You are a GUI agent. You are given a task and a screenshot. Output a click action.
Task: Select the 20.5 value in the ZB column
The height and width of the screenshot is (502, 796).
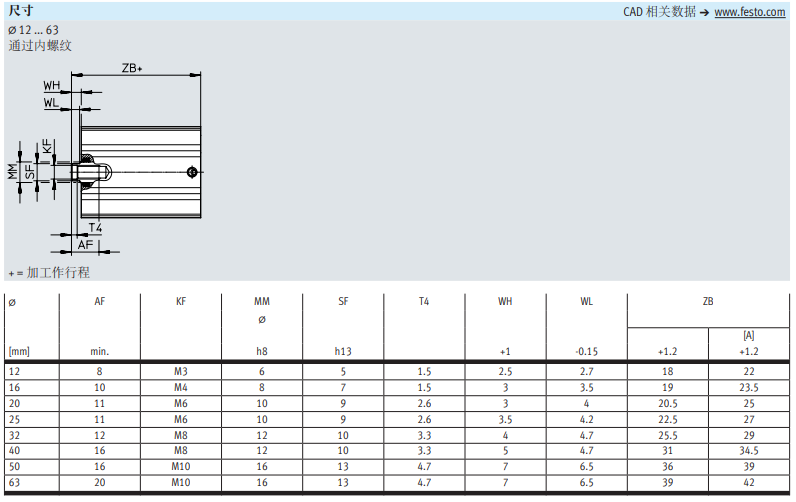[667, 403]
